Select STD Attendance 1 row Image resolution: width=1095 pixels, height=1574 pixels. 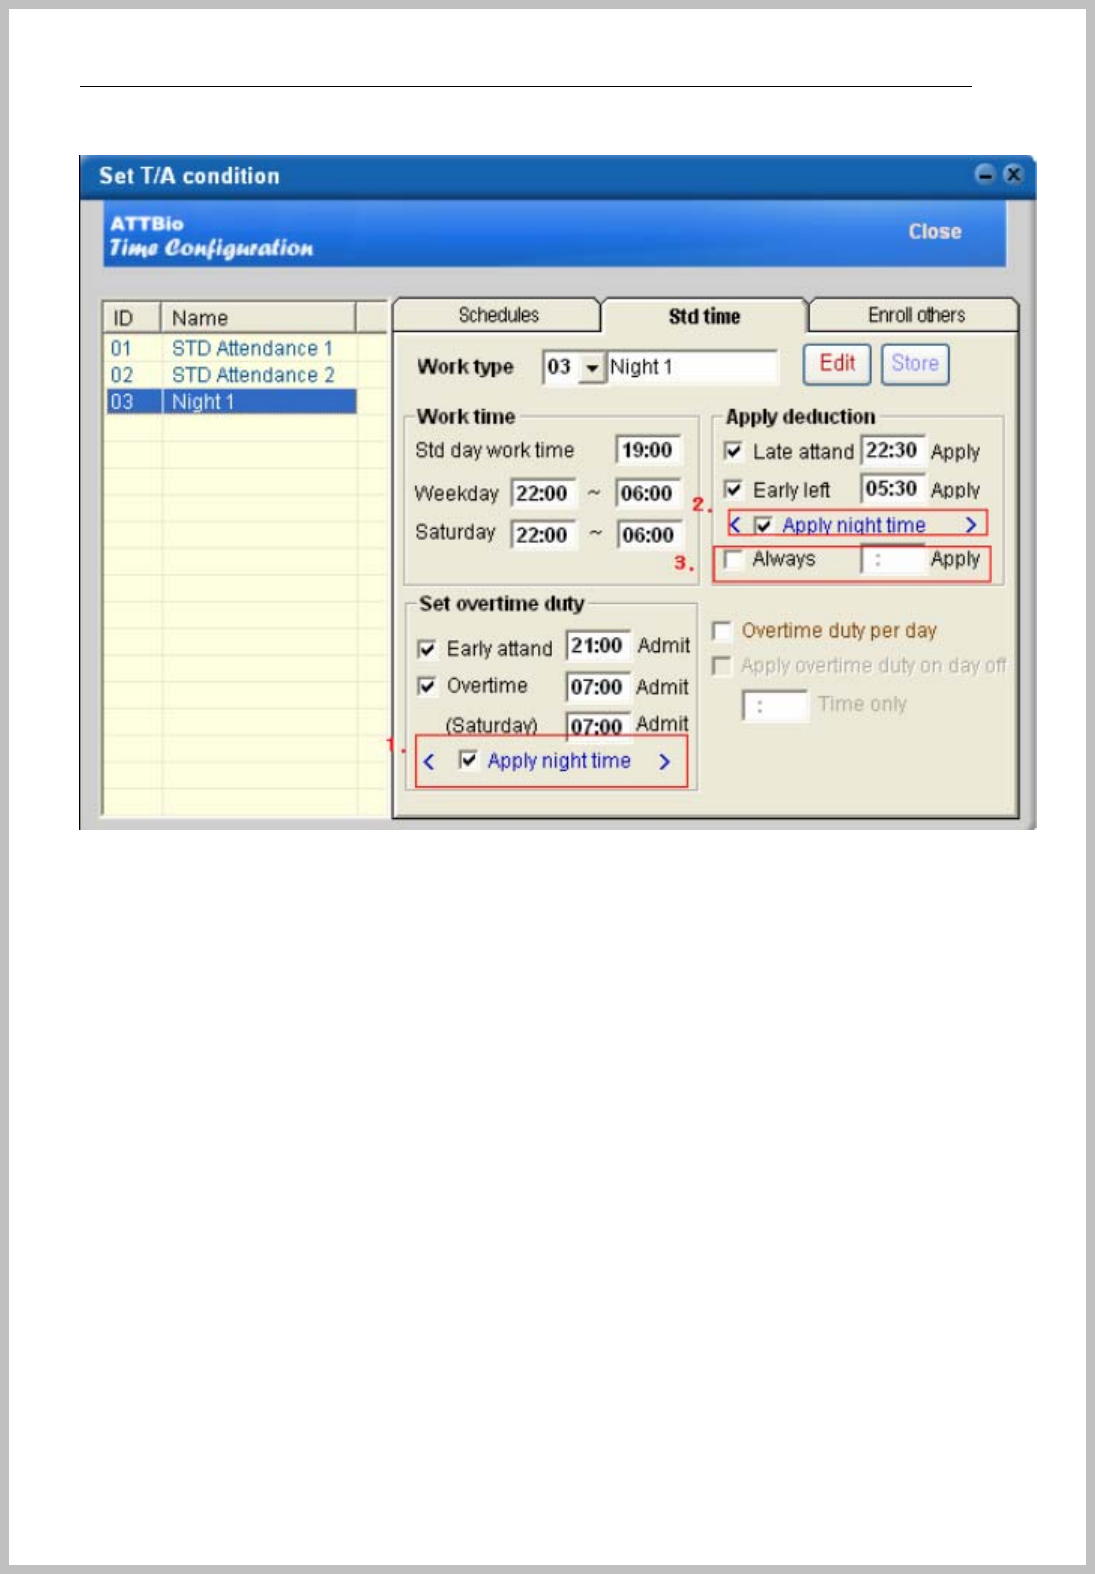[232, 348]
